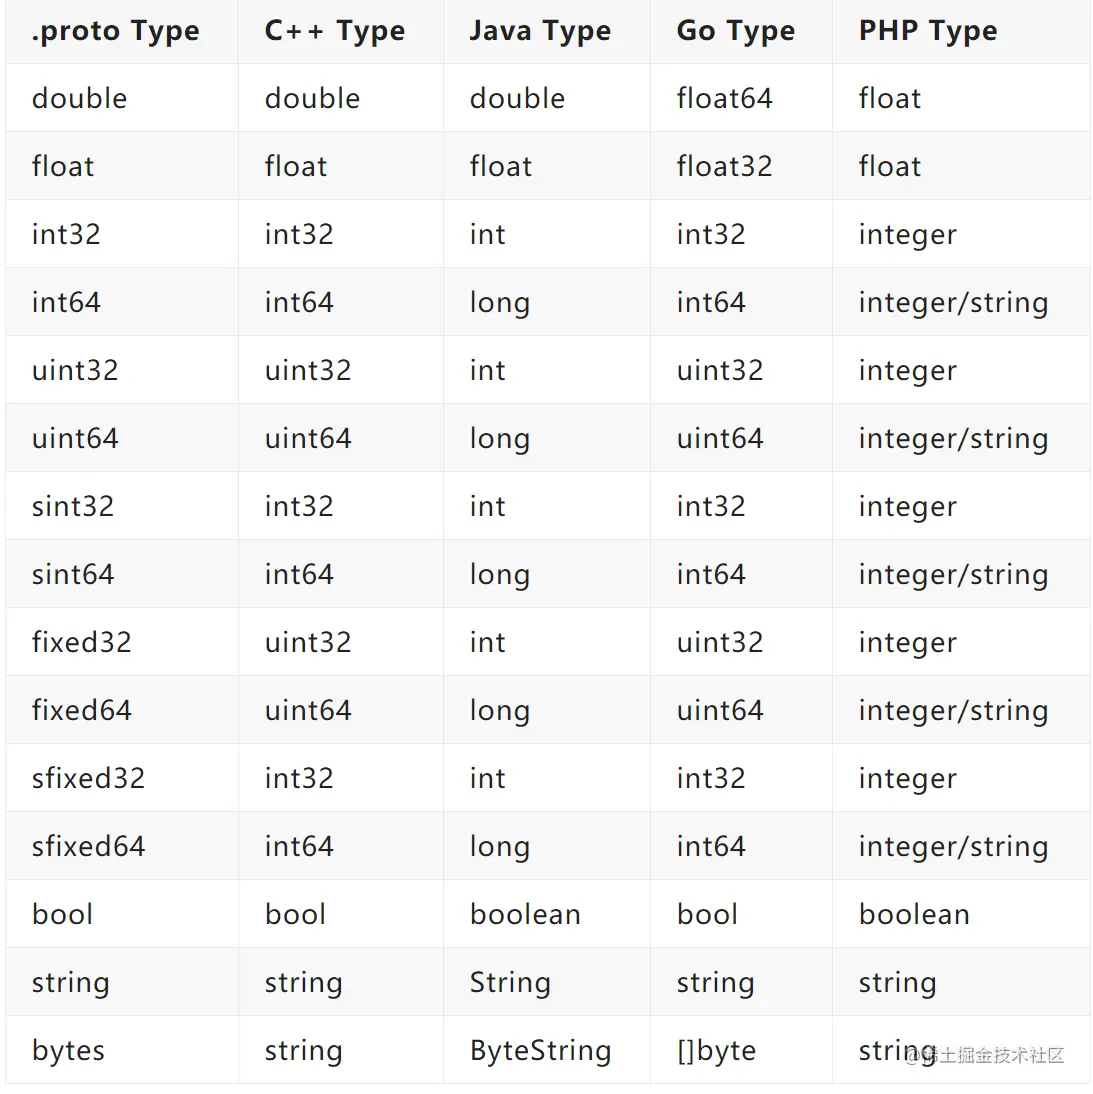1093x1094 pixels.
Task: Click the "Go Type" column header
Action: [735, 31]
